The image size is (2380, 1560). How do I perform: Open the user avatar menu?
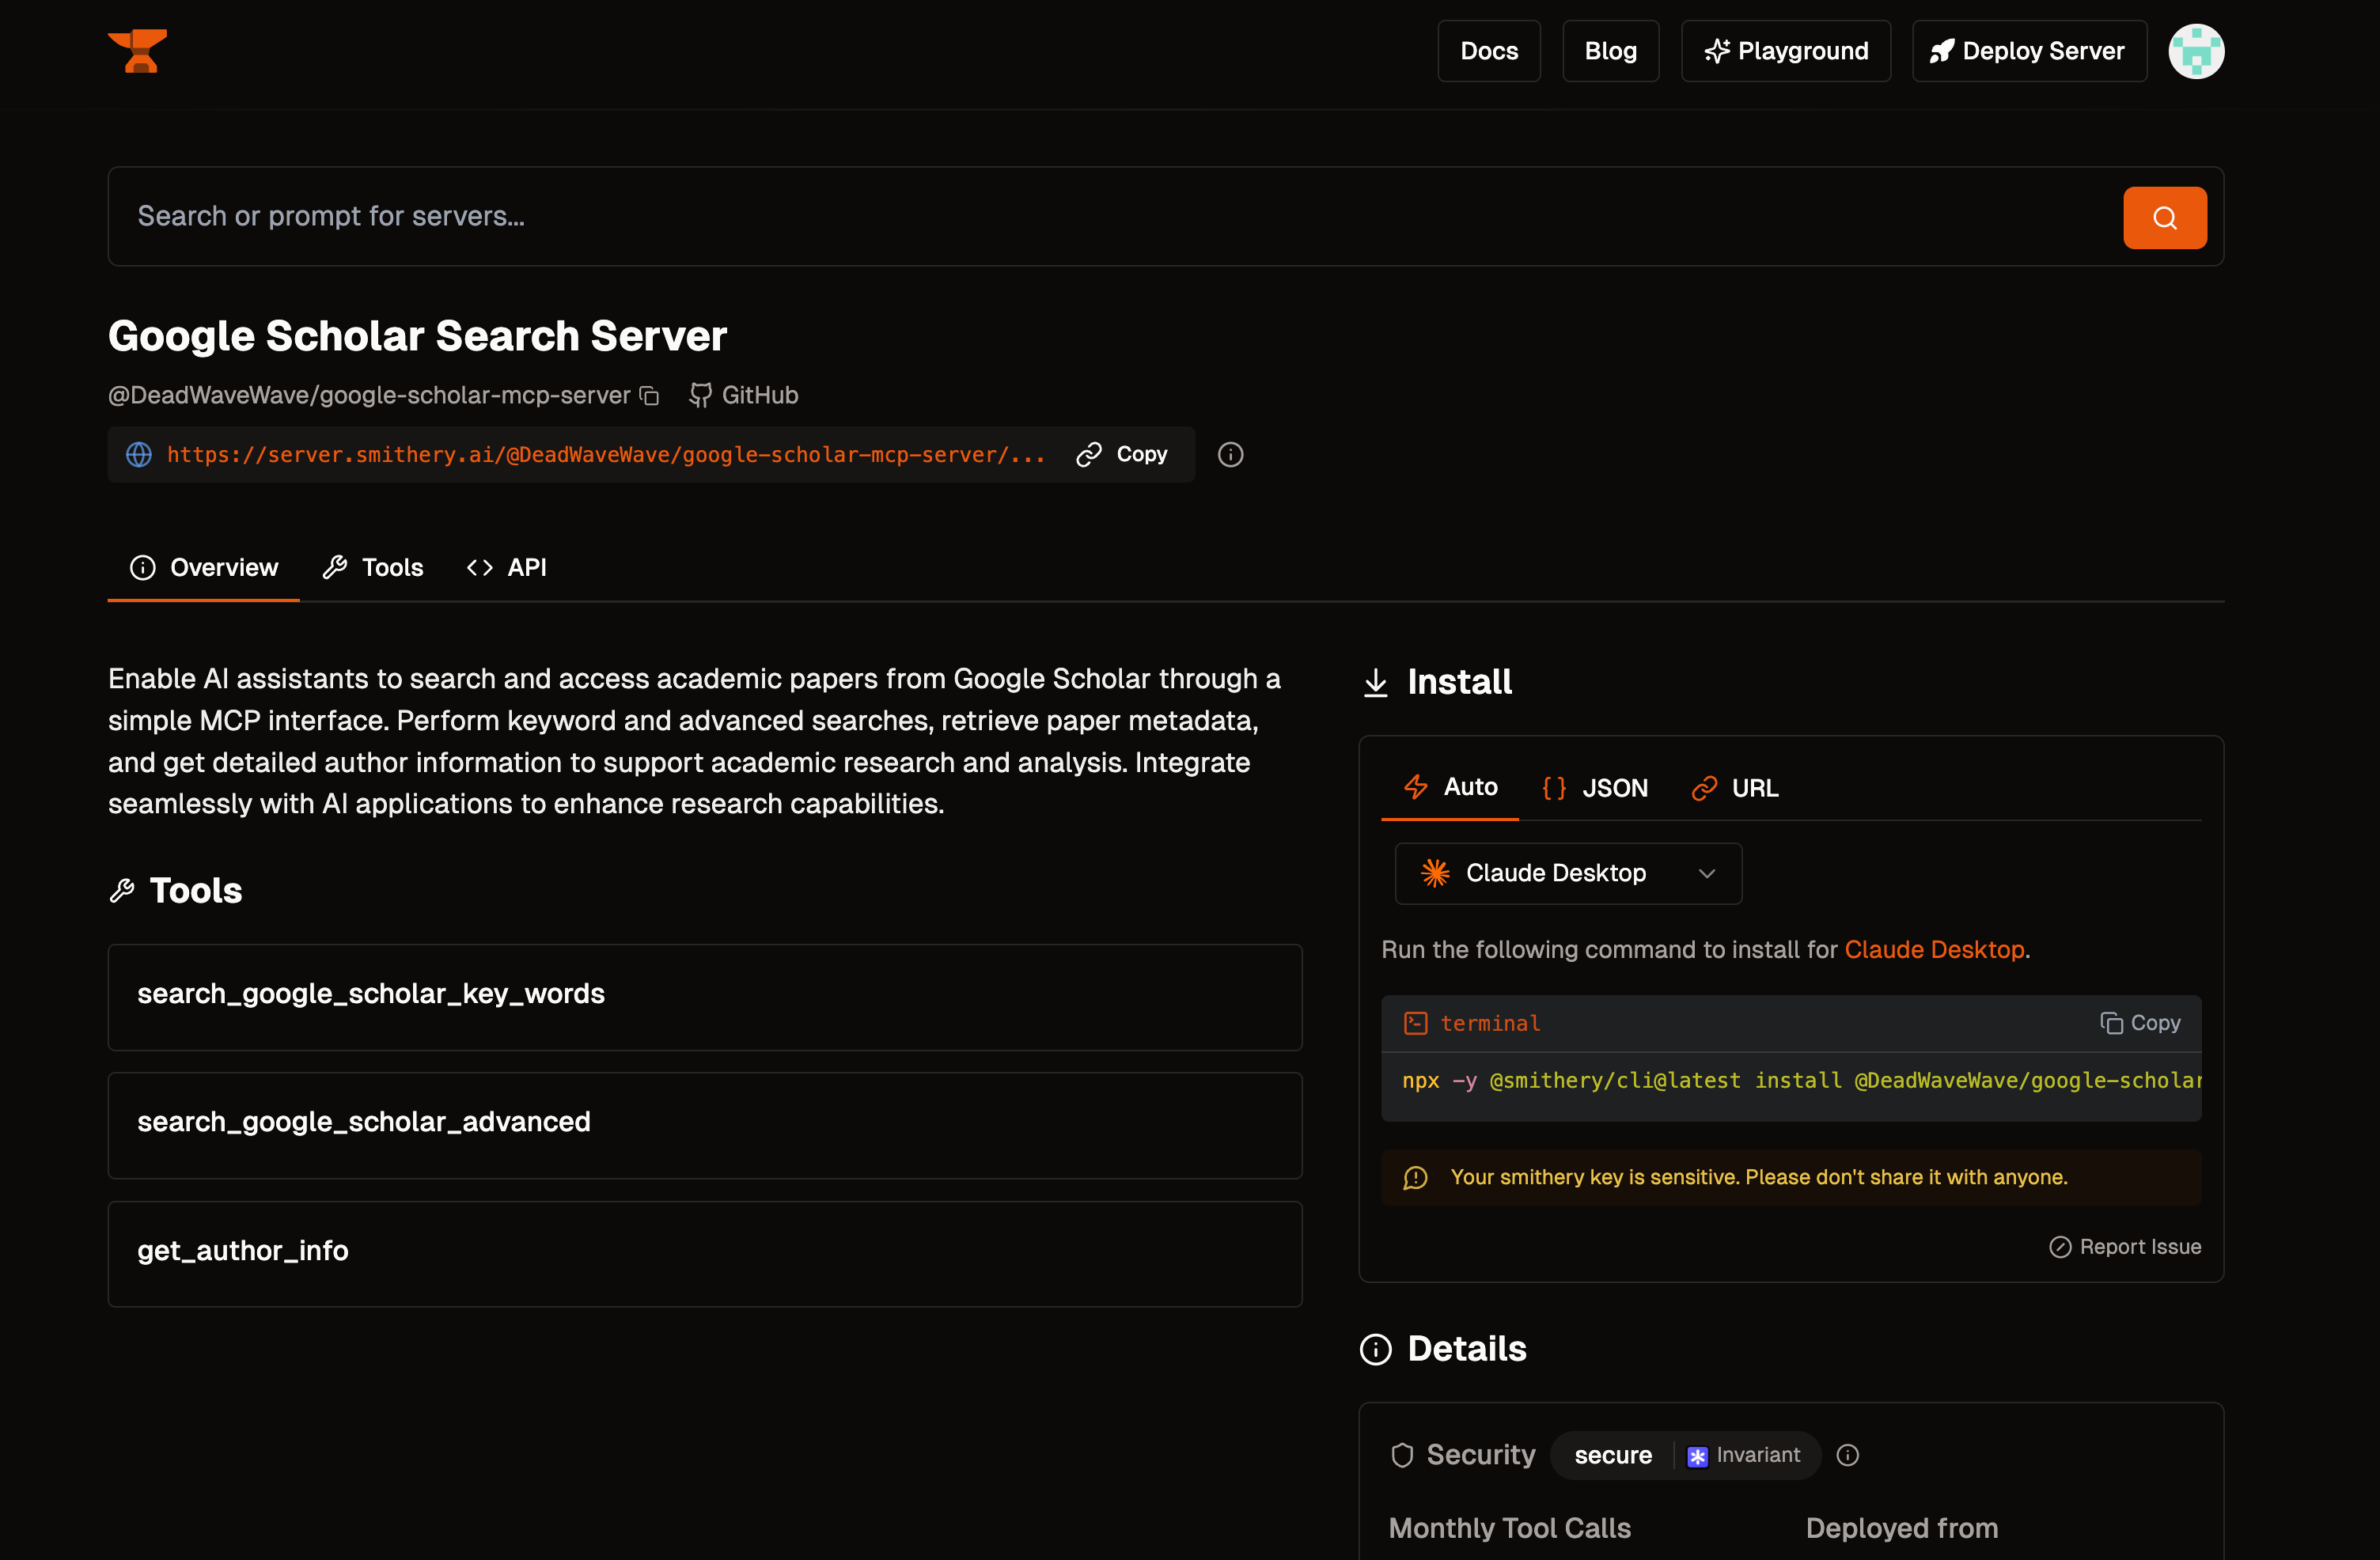(x=2195, y=51)
